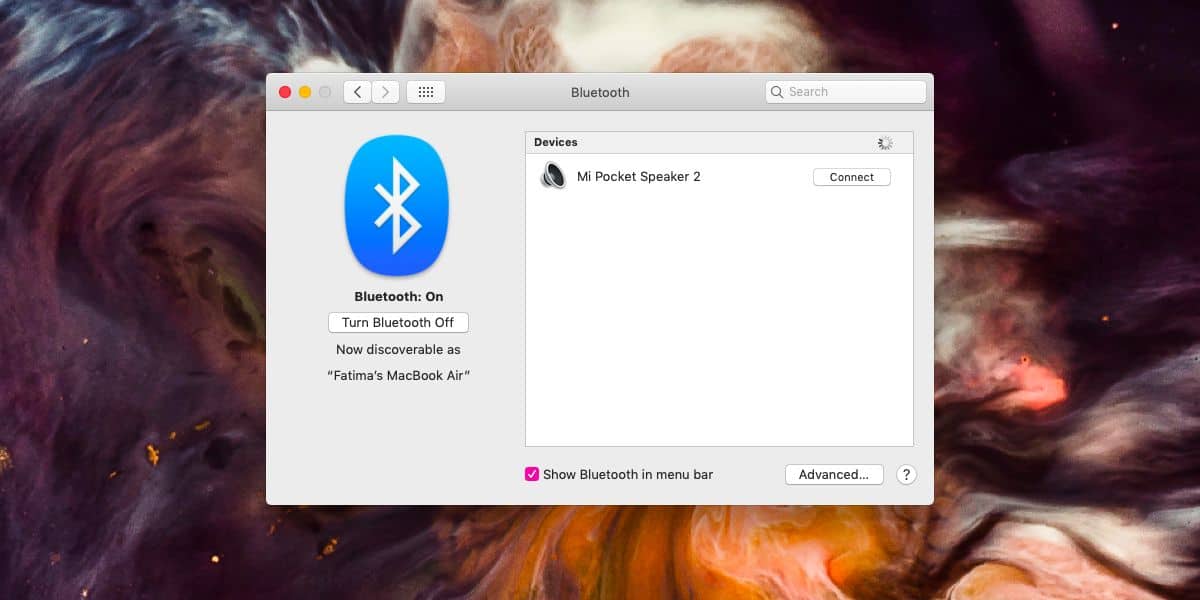This screenshot has width=1200, height=600.
Task: Click inside the Search field
Action: tap(845, 91)
